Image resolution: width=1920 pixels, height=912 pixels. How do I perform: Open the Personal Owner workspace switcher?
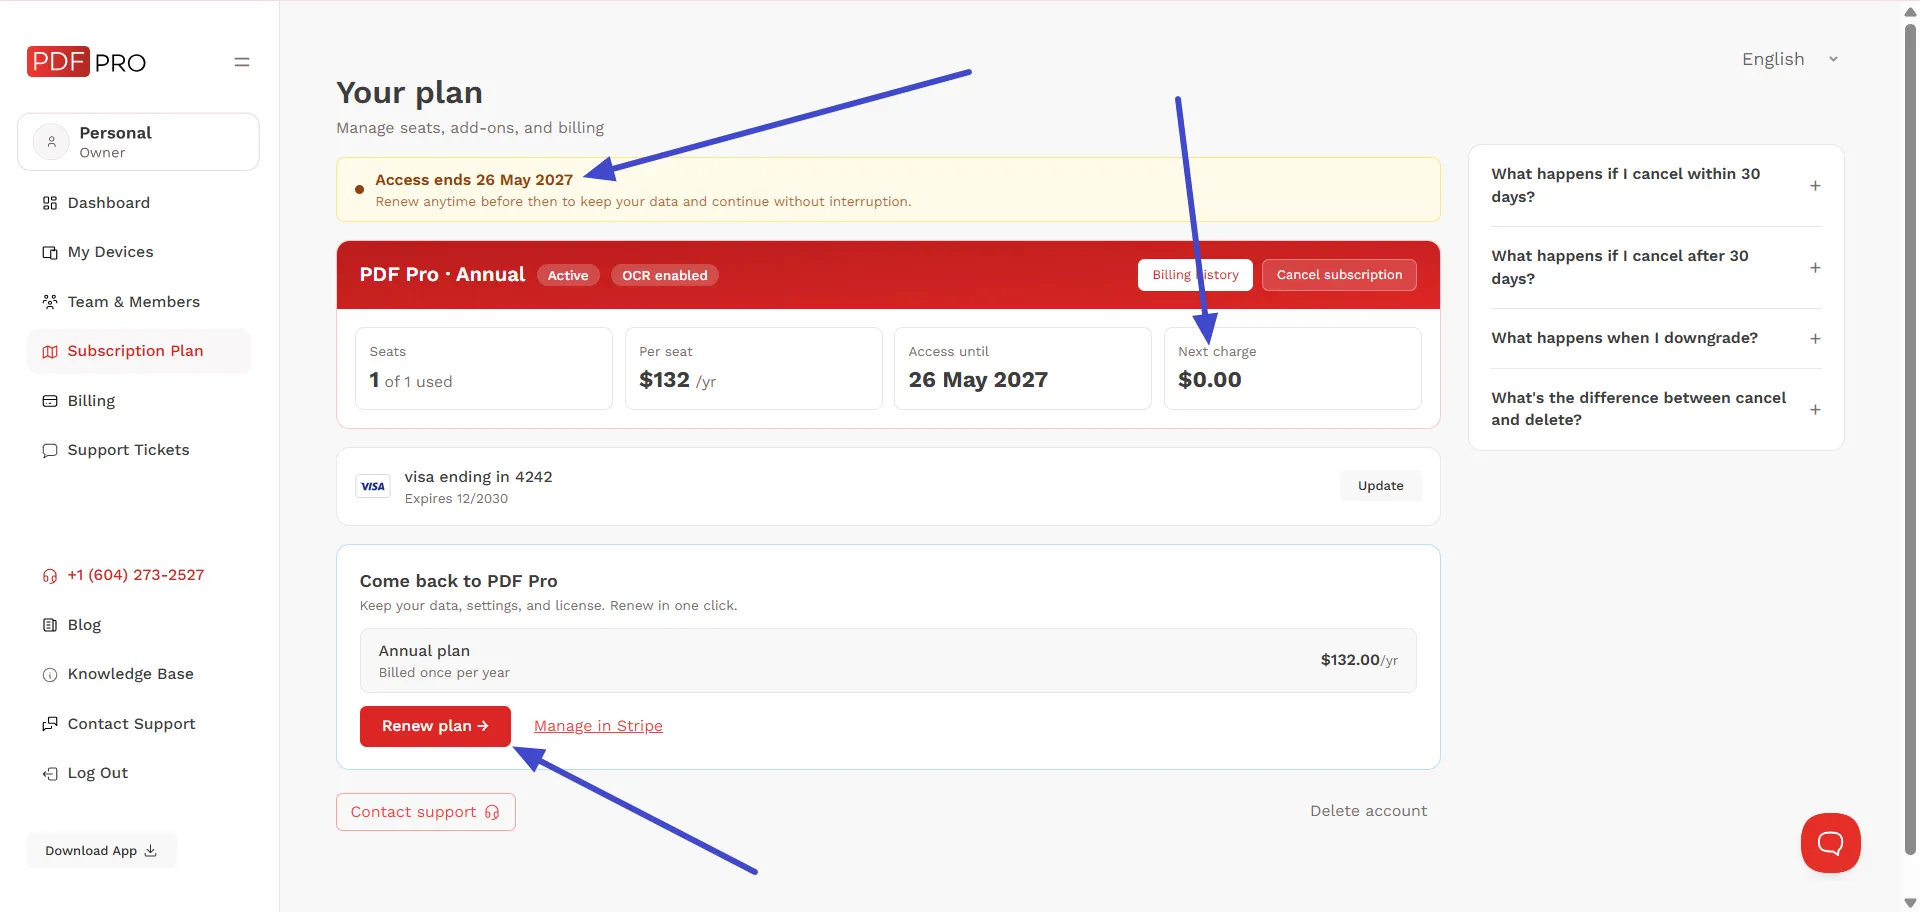pos(138,142)
